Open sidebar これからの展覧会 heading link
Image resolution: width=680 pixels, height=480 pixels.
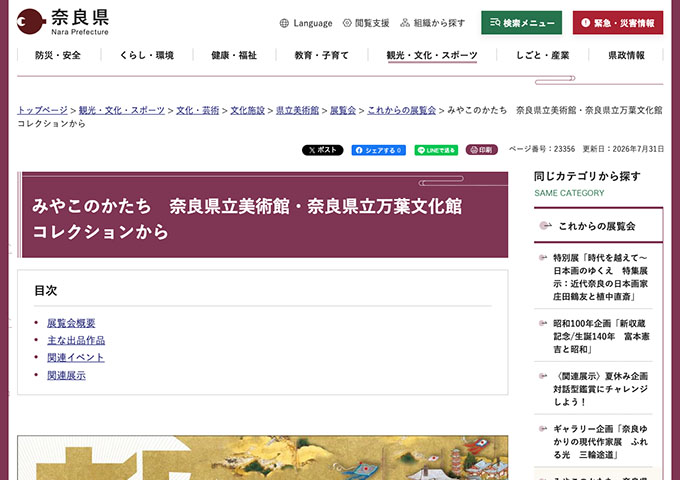point(598,226)
